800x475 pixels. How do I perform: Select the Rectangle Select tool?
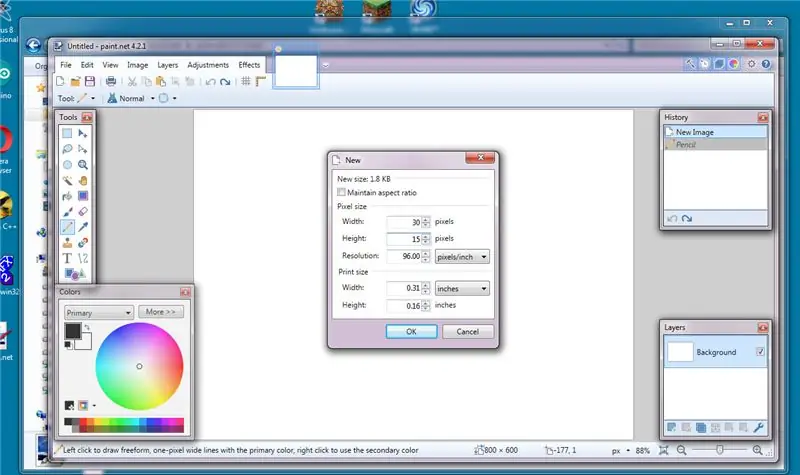click(67, 134)
